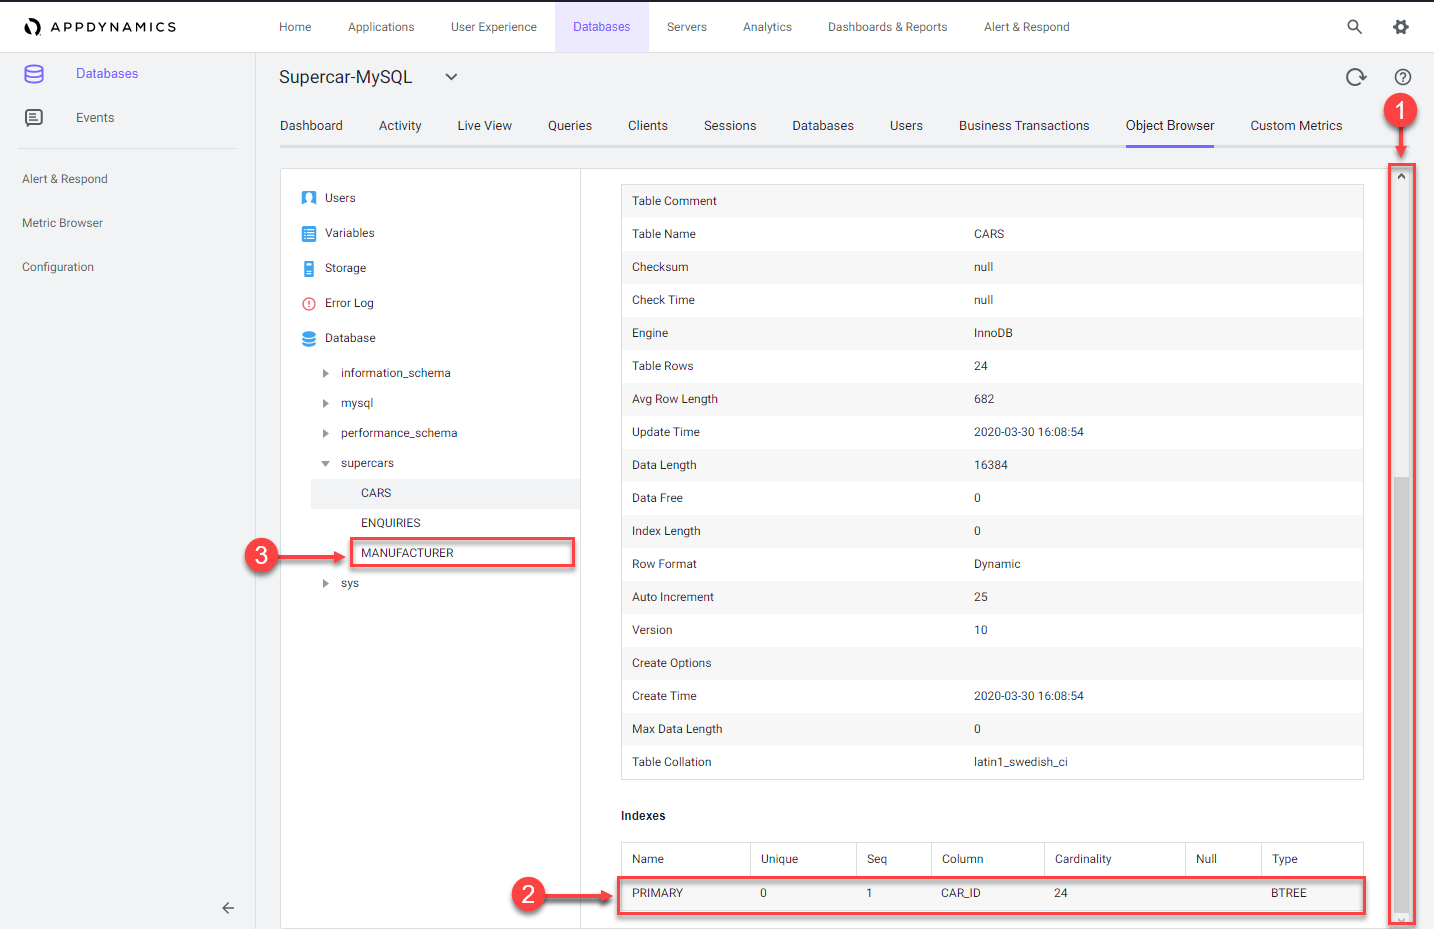Screen dimensions: 1434x929
Task: Open Applications menu
Action: point(381,27)
